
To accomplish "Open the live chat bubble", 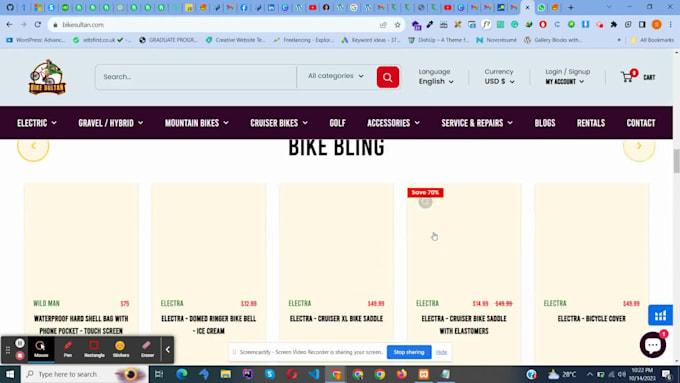I will pyautogui.click(x=653, y=345).
